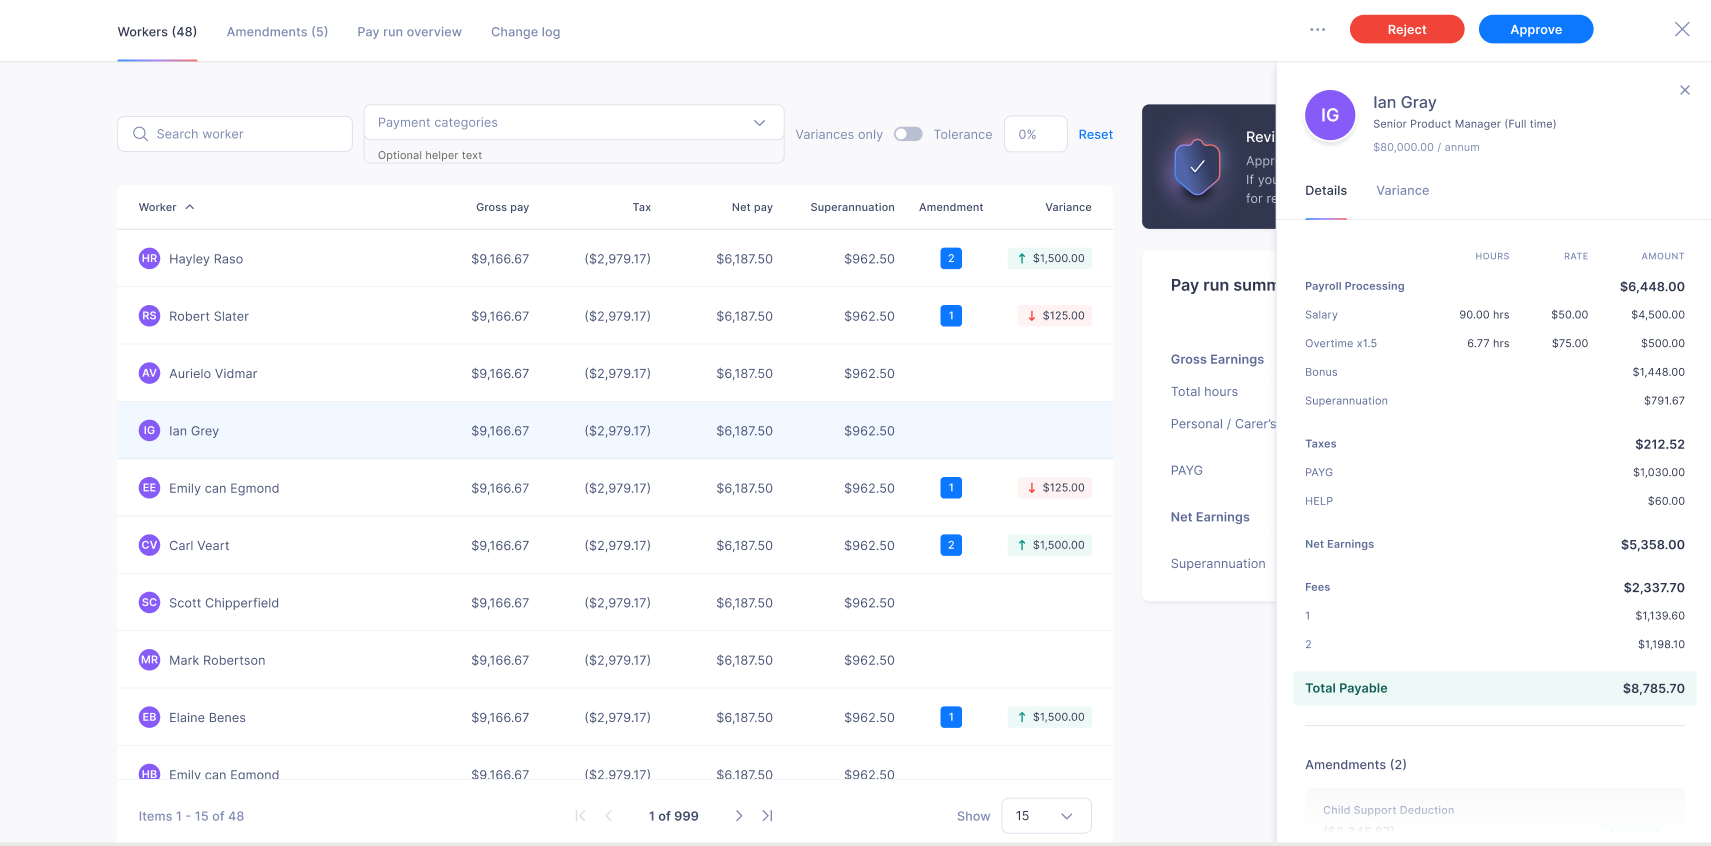Click Ian Gray's large IG avatar
Screen dimensions: 1711x846
[x=1330, y=115]
